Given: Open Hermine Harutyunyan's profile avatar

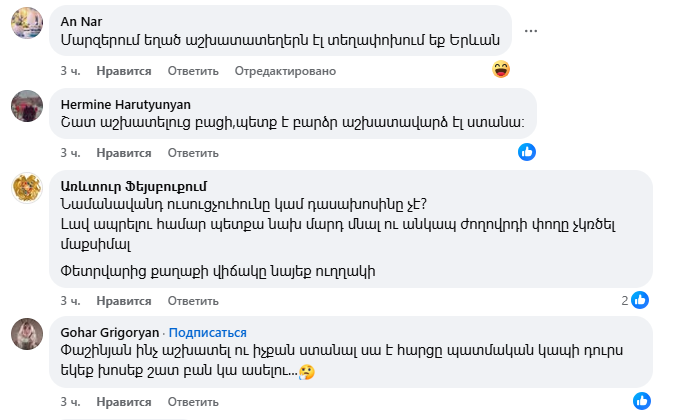Looking at the screenshot, I should 27,105.
